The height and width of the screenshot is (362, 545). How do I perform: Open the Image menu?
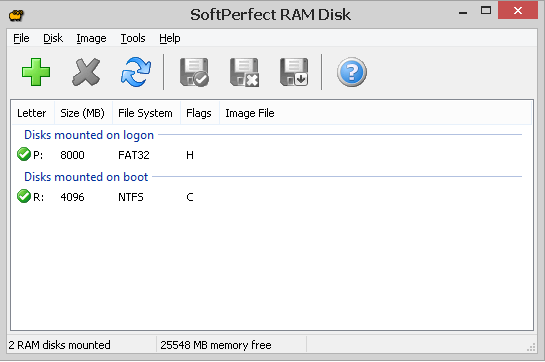click(x=91, y=38)
